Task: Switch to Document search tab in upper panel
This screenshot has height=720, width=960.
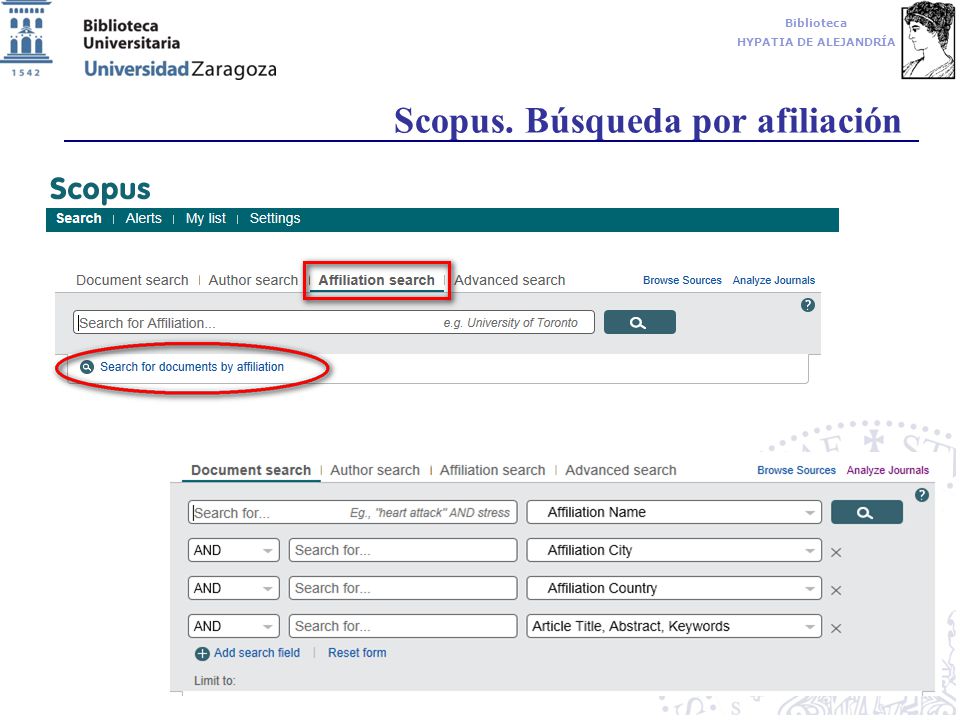Action: point(132,280)
